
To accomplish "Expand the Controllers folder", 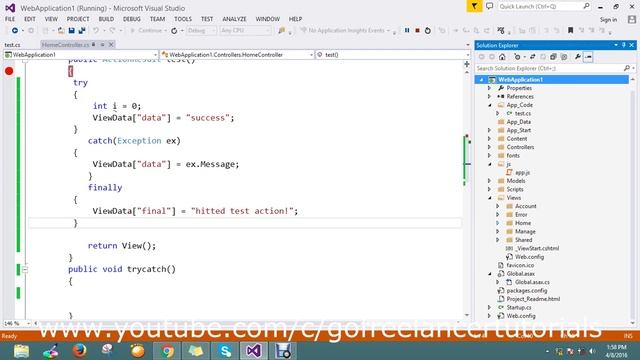I will point(489,147).
